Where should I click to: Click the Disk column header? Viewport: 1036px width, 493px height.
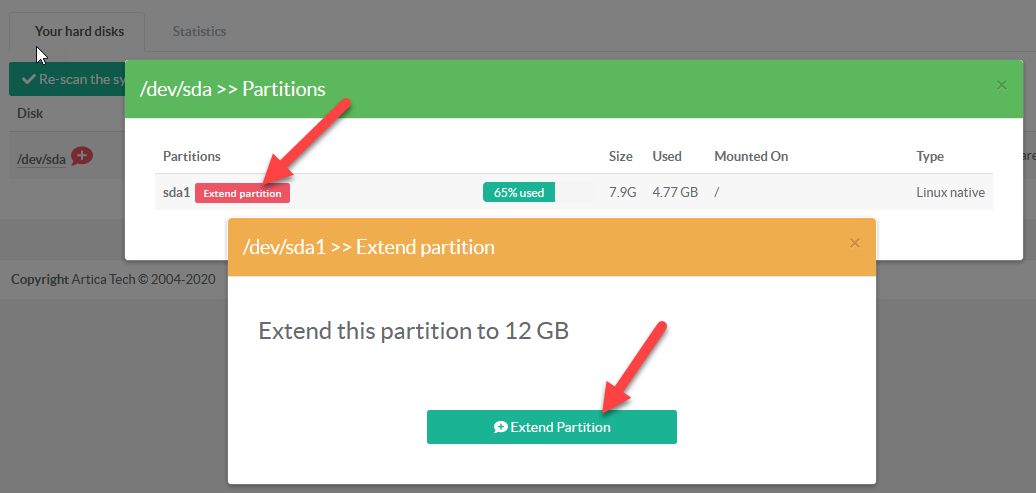coord(30,113)
